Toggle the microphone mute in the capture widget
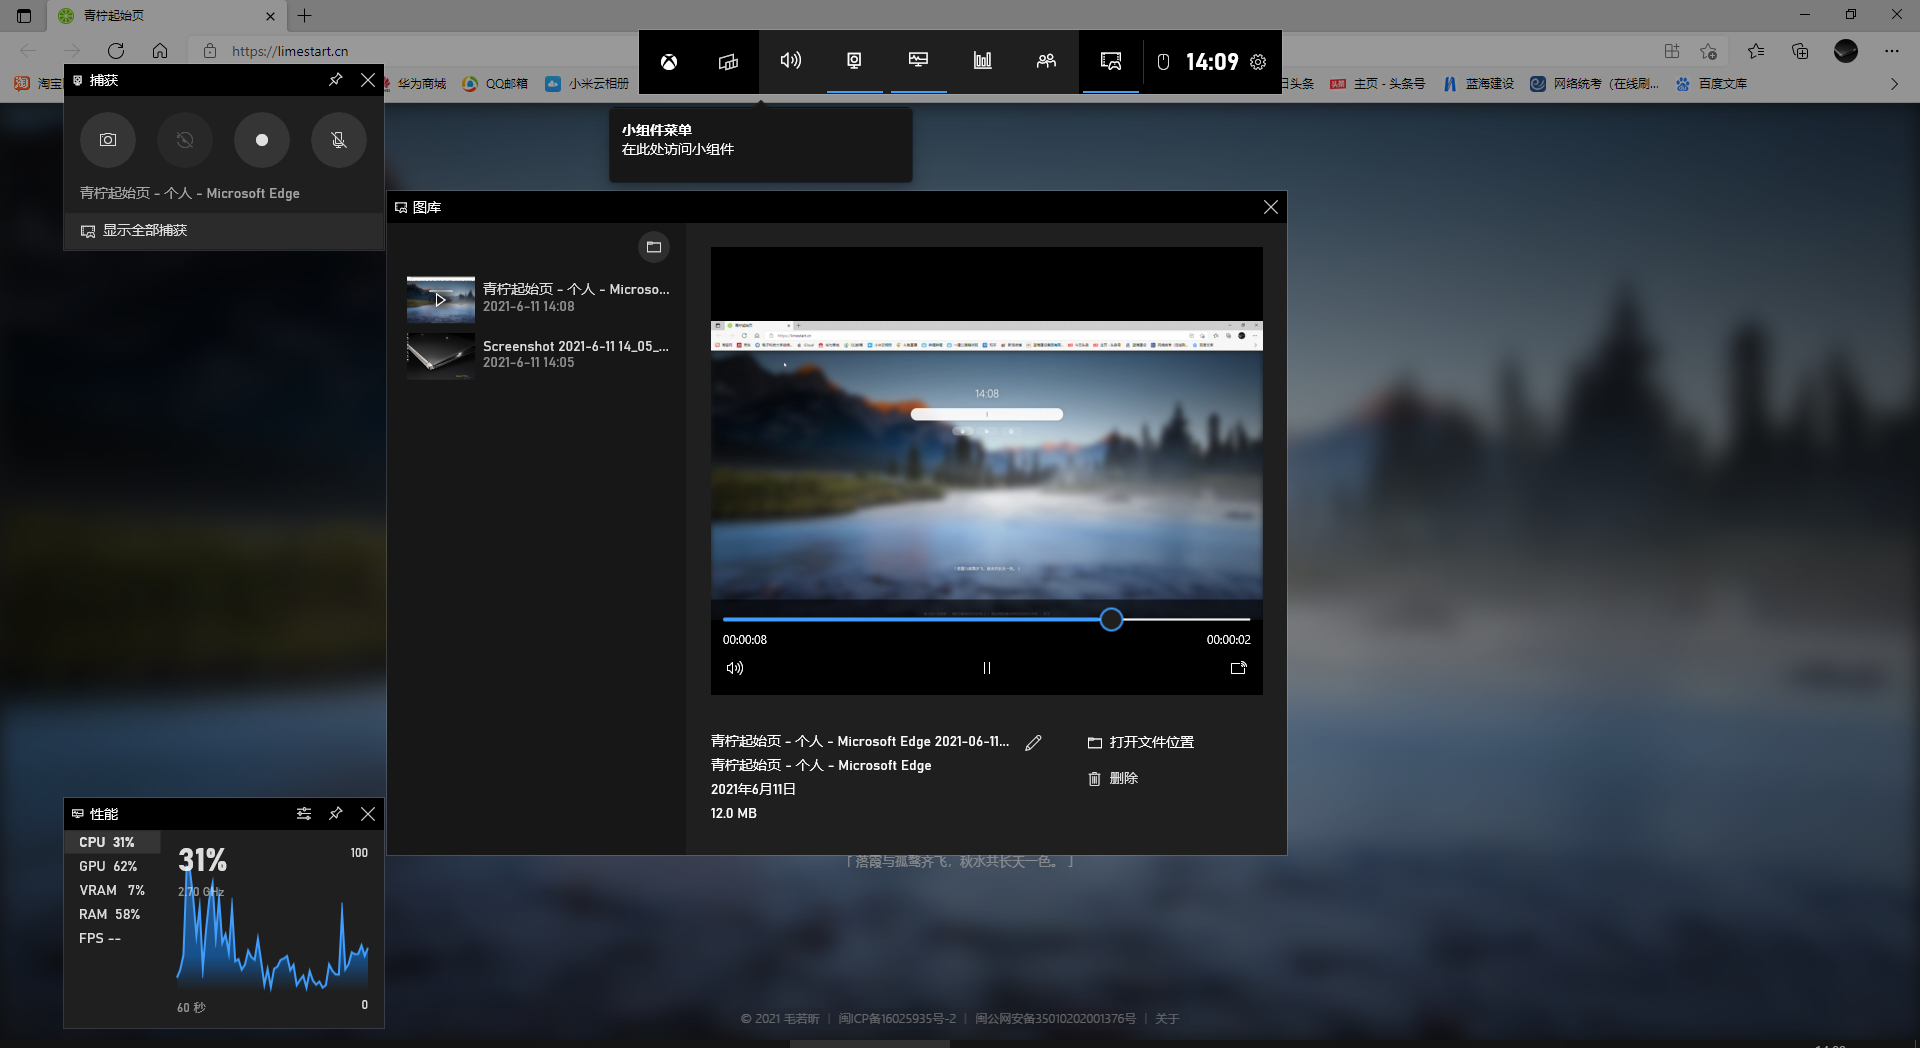This screenshot has width=1920, height=1048. coord(338,140)
